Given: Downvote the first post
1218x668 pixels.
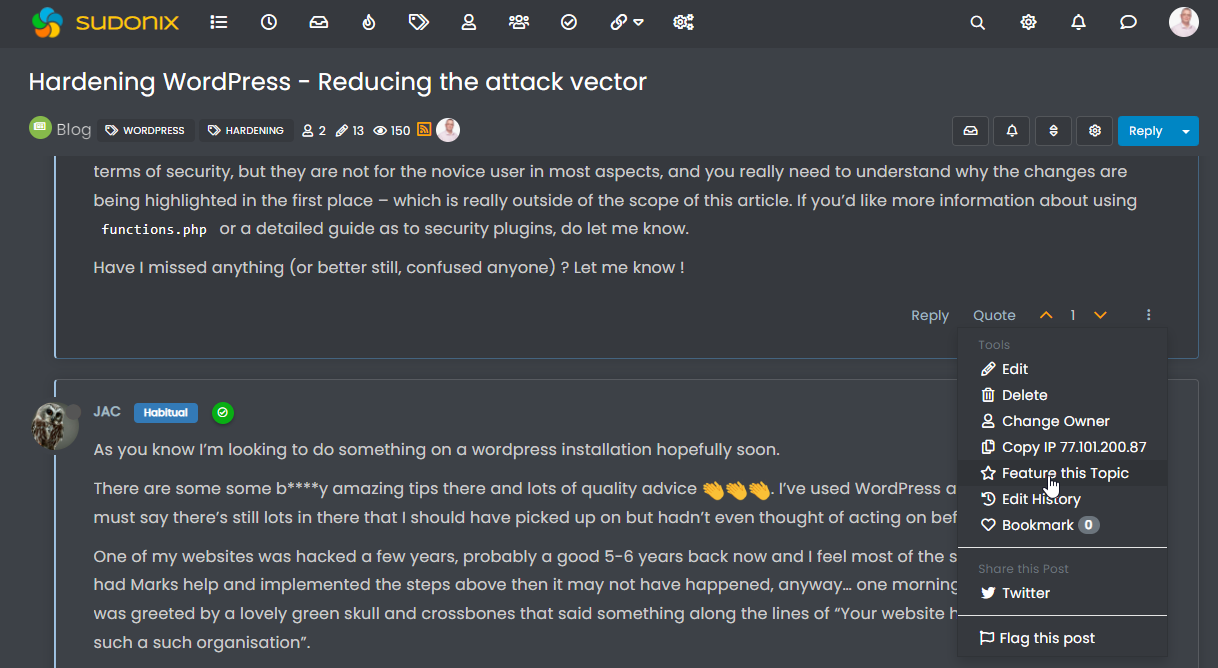Looking at the screenshot, I should coord(1100,315).
